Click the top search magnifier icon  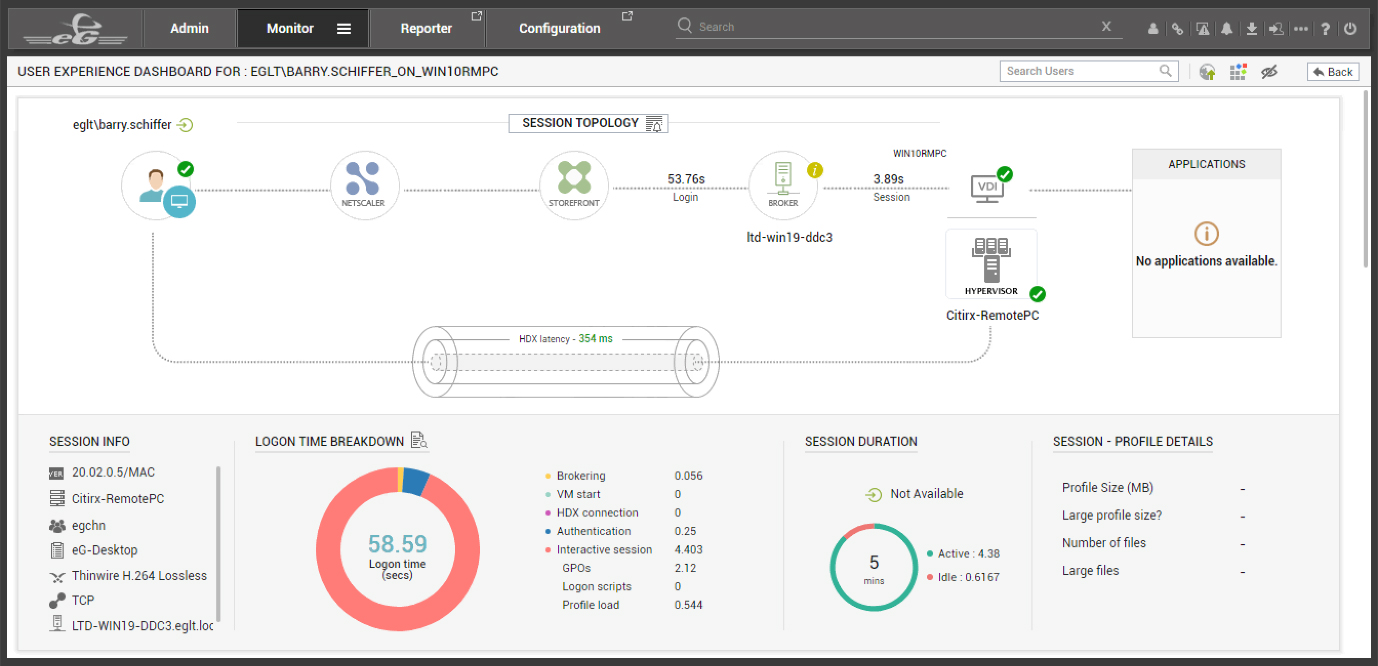click(685, 26)
